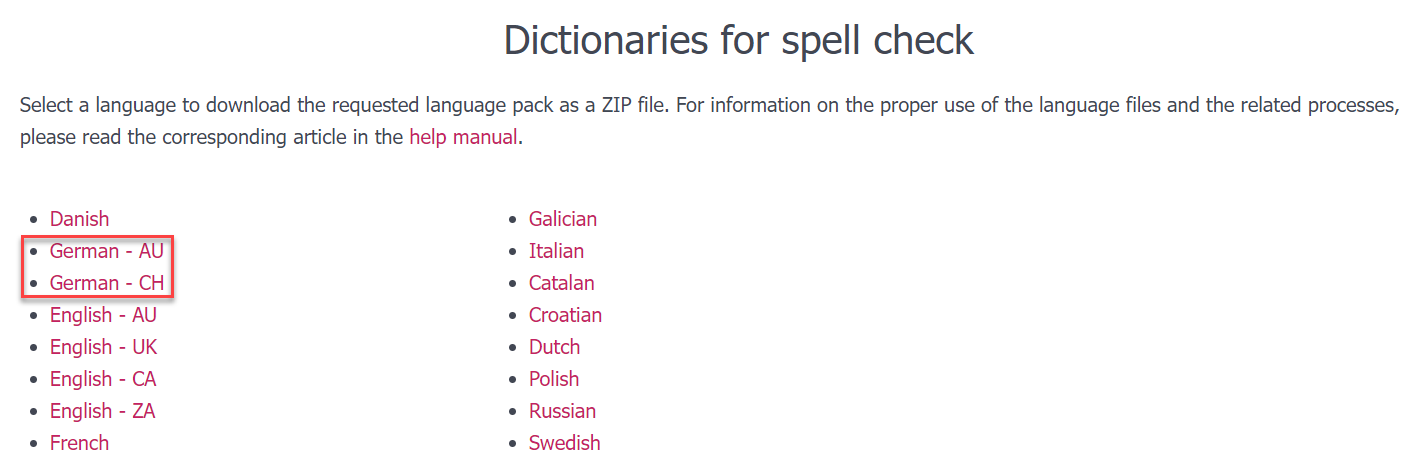The width and height of the screenshot is (1415, 470).
Task: Download the German - AU language pack
Action: point(107,251)
